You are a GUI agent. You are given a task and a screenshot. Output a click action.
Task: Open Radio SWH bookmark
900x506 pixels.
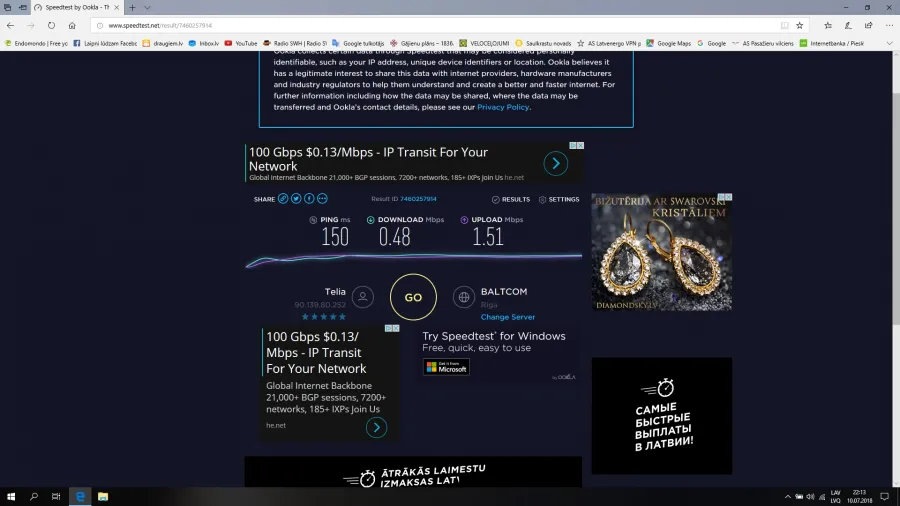295,43
